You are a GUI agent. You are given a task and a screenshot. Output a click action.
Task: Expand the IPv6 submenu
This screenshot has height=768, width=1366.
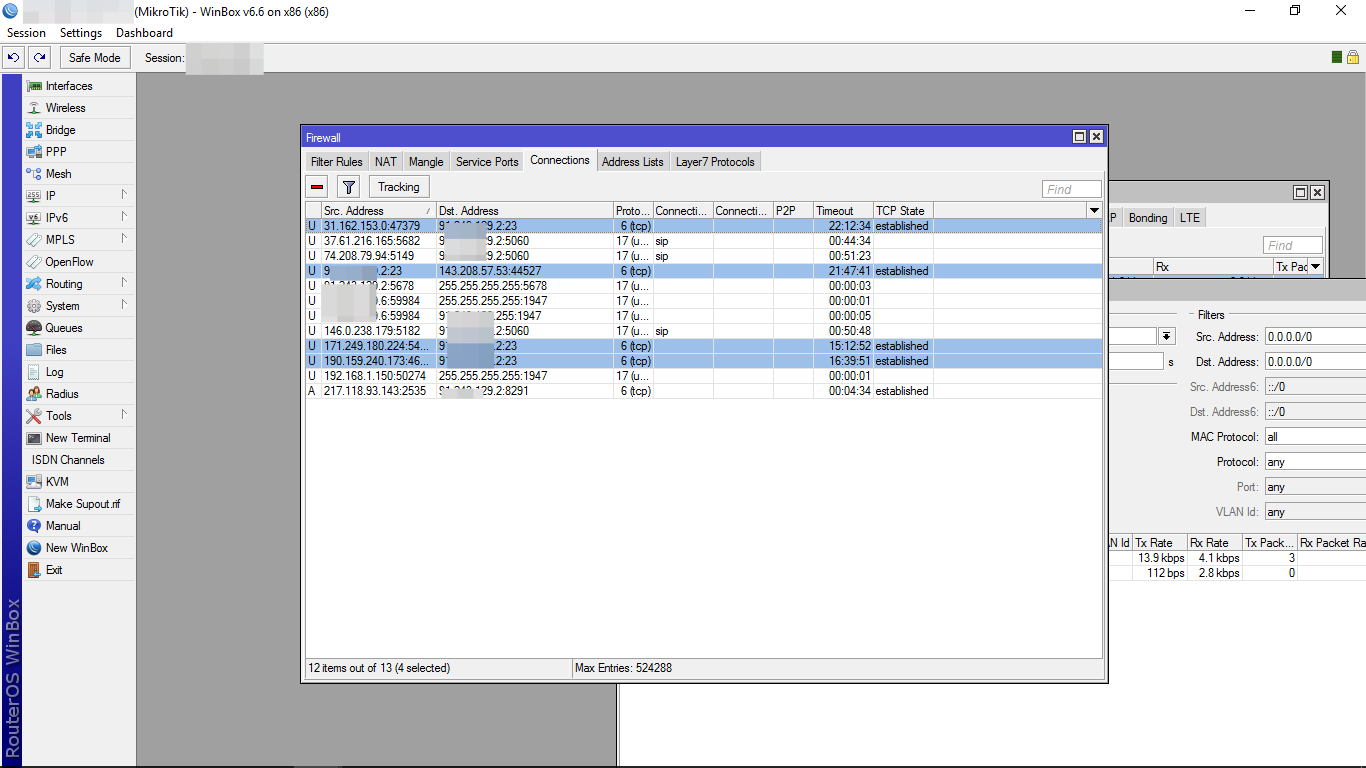[x=124, y=217]
